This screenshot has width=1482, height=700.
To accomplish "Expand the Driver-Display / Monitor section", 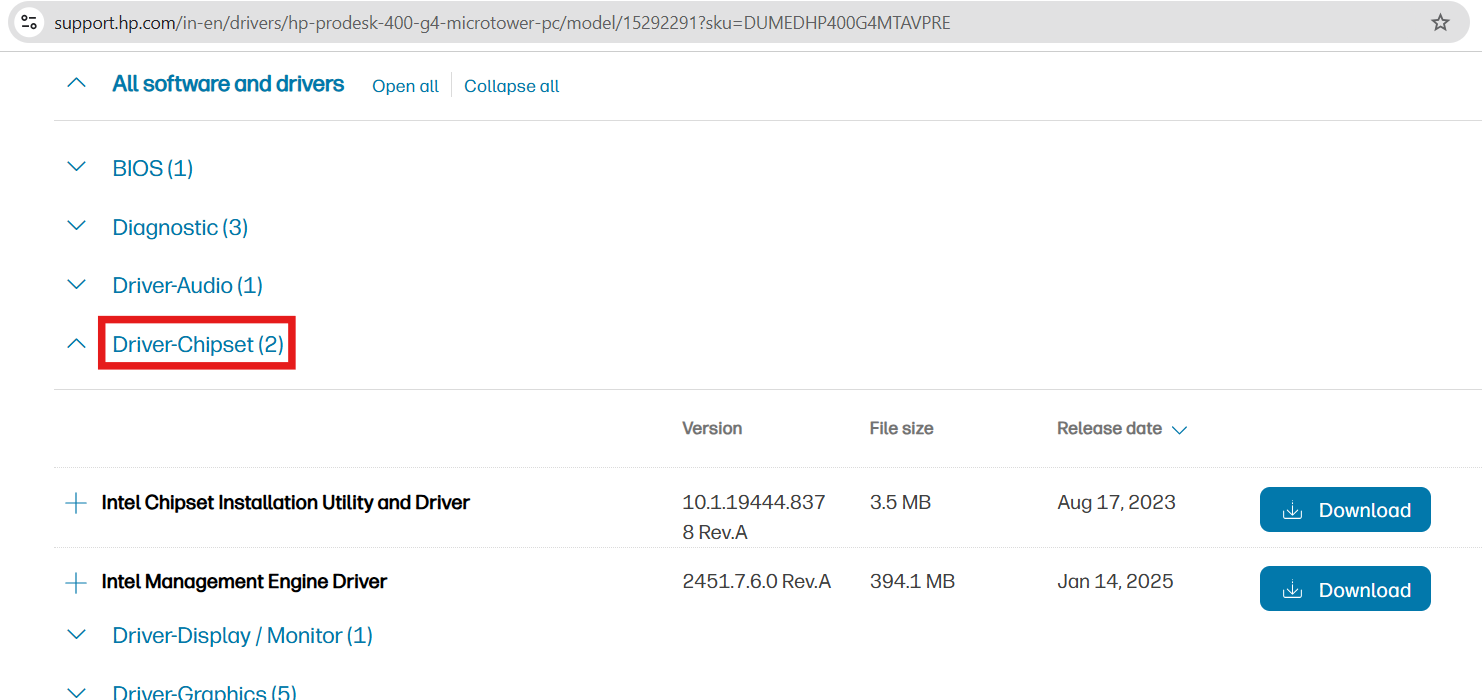I will (x=77, y=633).
